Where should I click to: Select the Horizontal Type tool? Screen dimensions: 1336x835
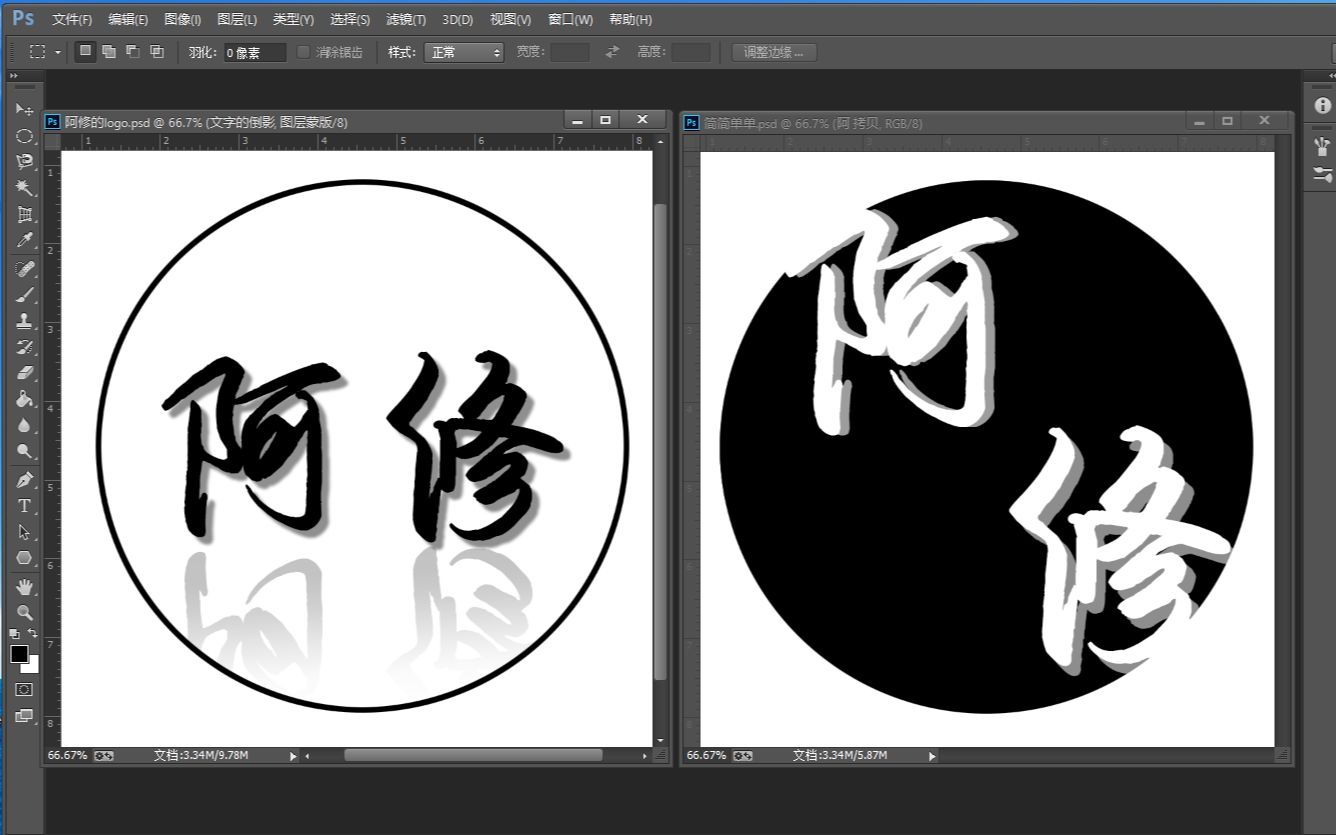[24, 503]
